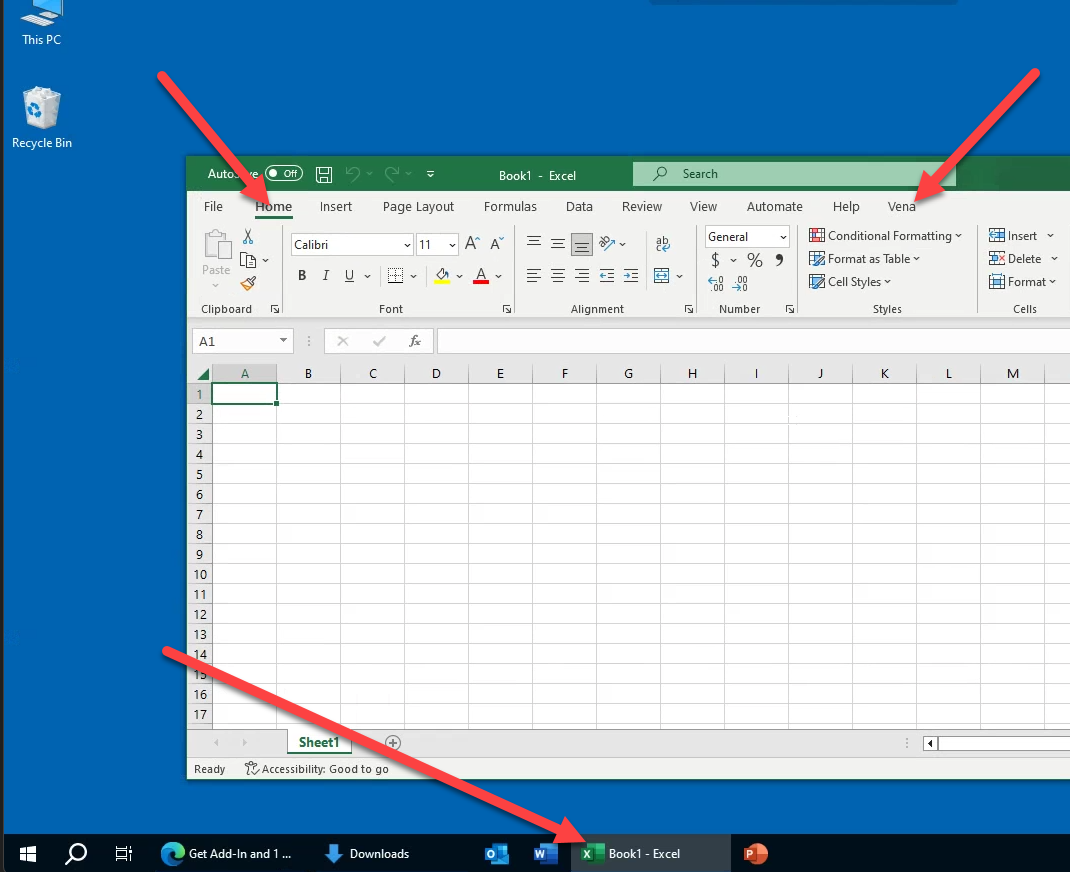Open the Calibri font name dropdown

pos(407,245)
